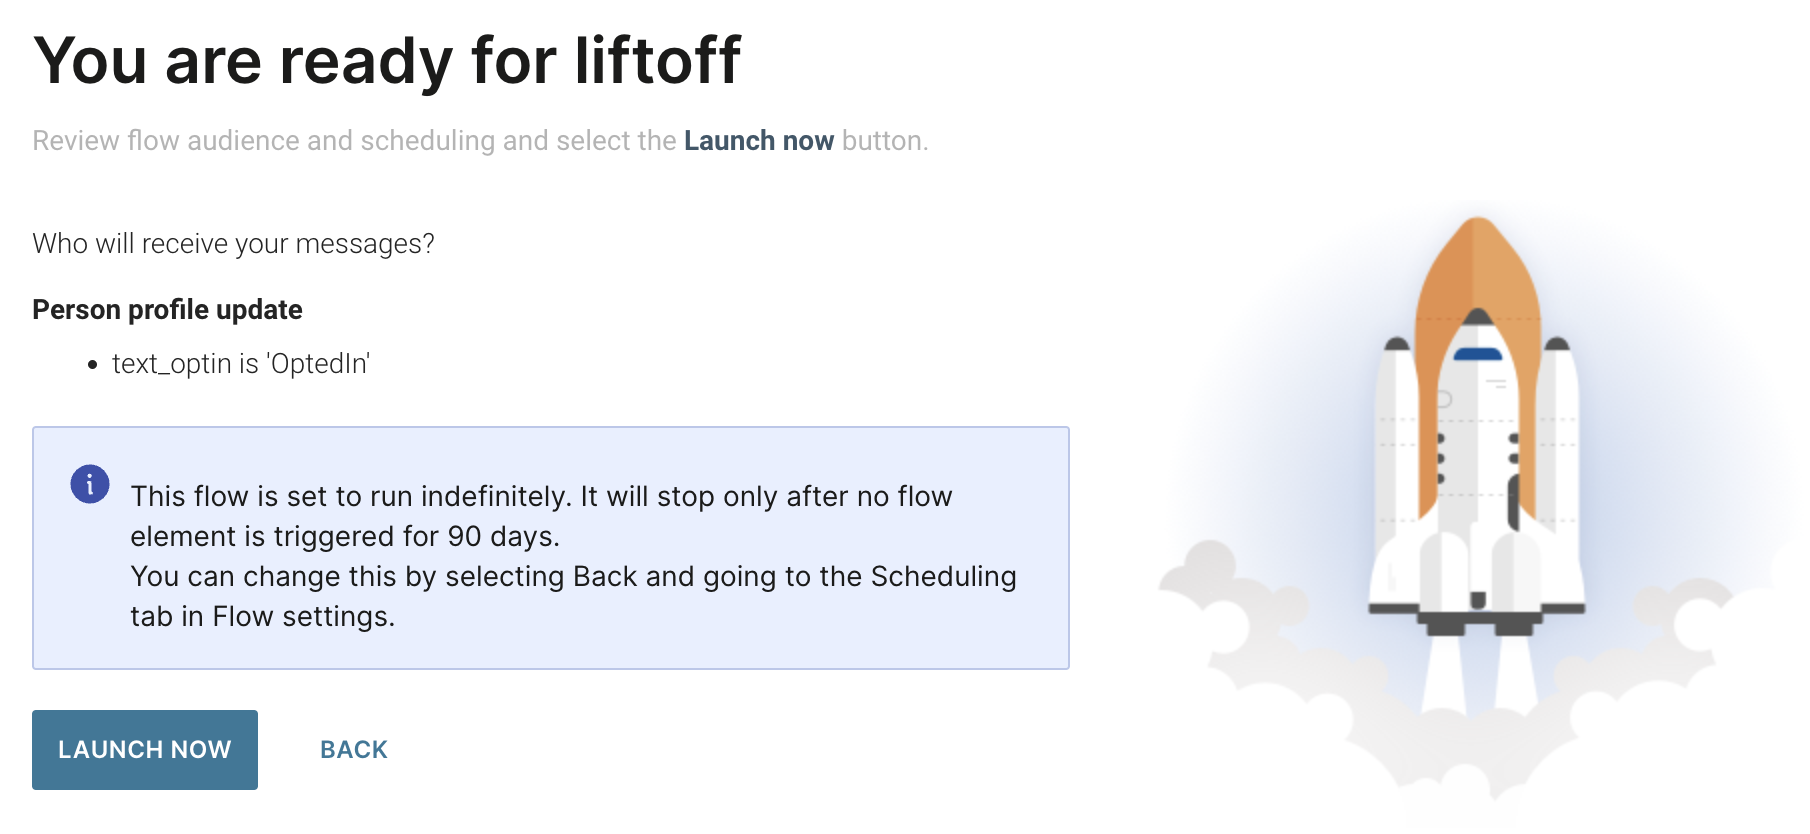This screenshot has width=1810, height=834.
Task: Click the bullet point before text_optin
Action: pos(93,365)
